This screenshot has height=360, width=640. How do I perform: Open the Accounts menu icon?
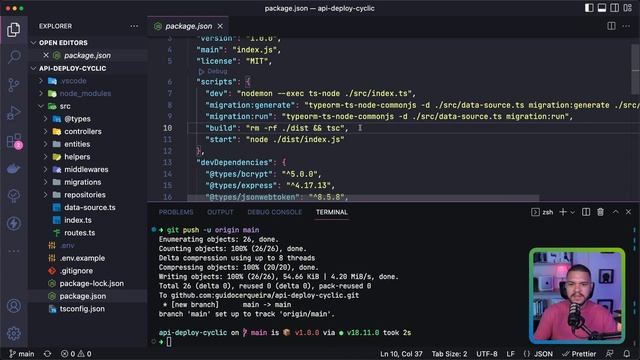pyautogui.click(x=14, y=306)
